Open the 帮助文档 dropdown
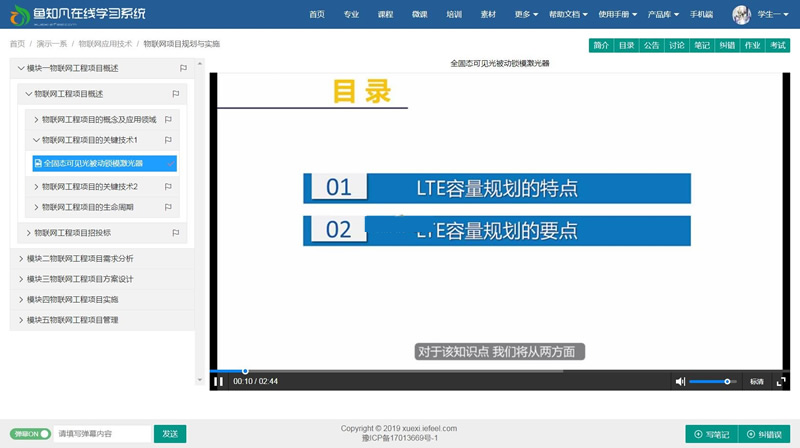800x448 pixels. pyautogui.click(x=568, y=14)
